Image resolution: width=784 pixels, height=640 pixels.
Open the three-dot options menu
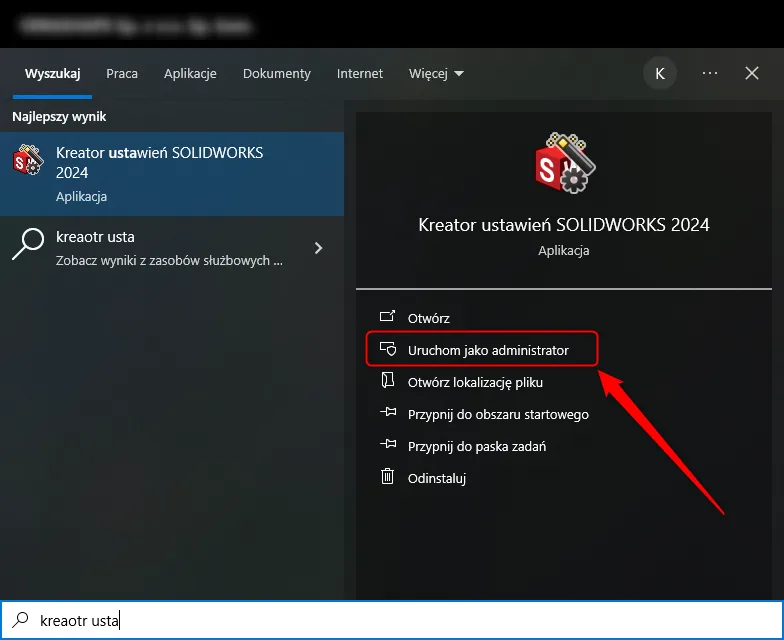pos(710,73)
